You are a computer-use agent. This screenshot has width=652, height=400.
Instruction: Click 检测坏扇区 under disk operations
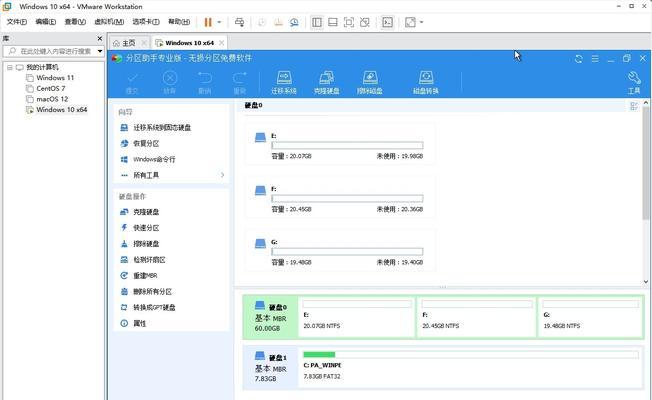[149, 260]
